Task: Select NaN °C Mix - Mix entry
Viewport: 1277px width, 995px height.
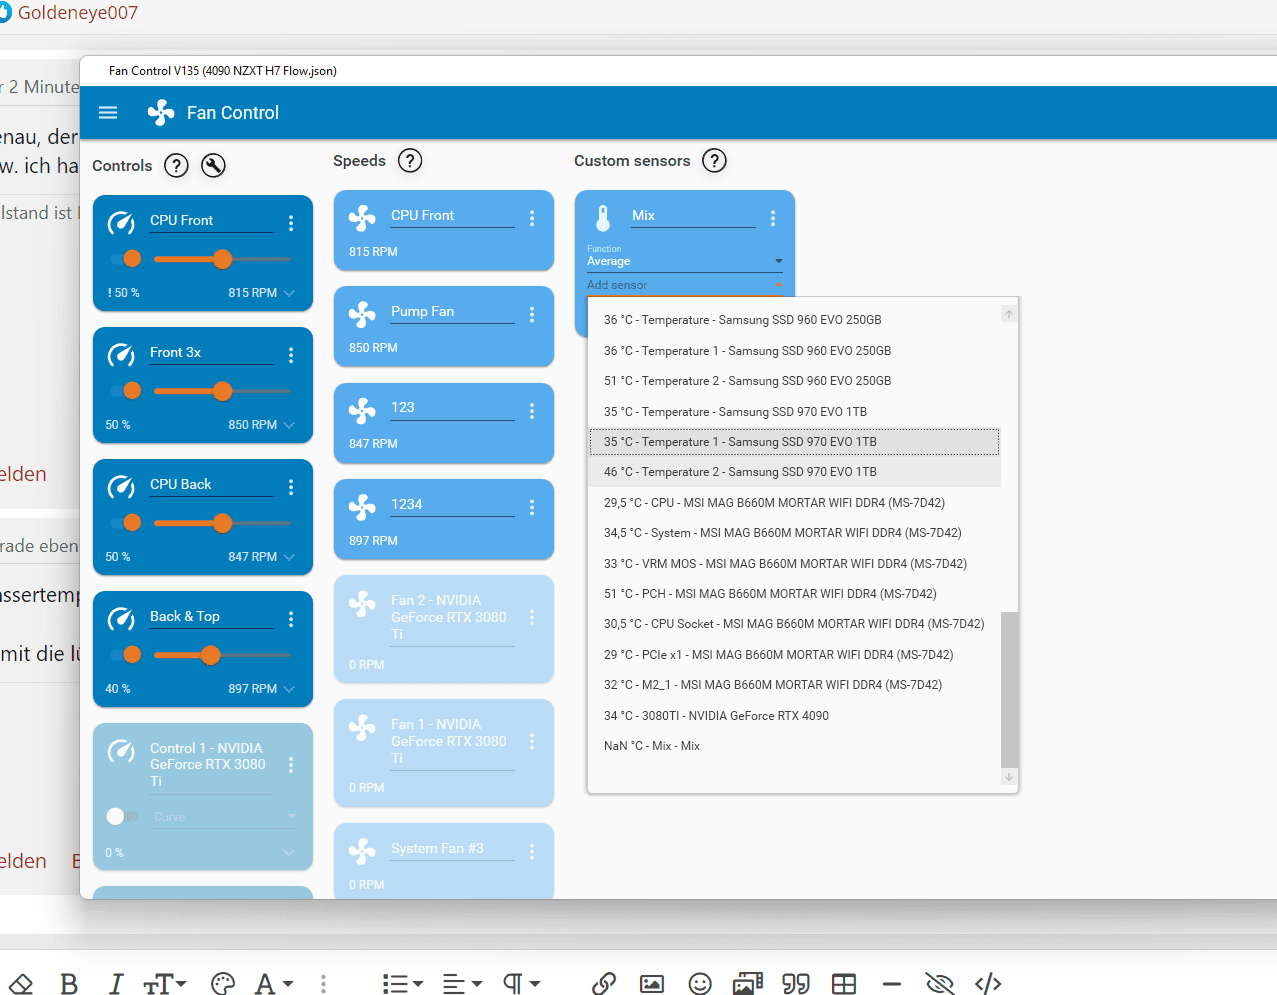Action: 794,746
